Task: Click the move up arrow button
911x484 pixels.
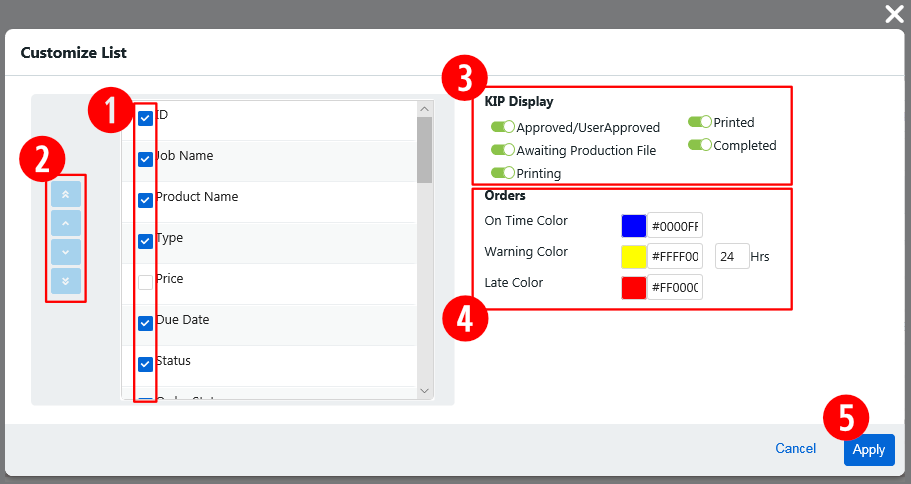Action: coord(65,223)
